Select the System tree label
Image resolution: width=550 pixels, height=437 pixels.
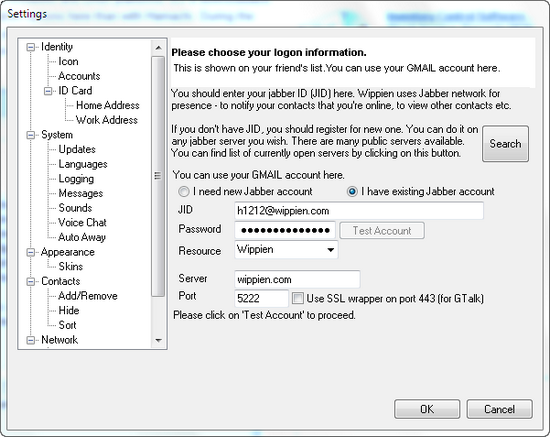pos(57,135)
